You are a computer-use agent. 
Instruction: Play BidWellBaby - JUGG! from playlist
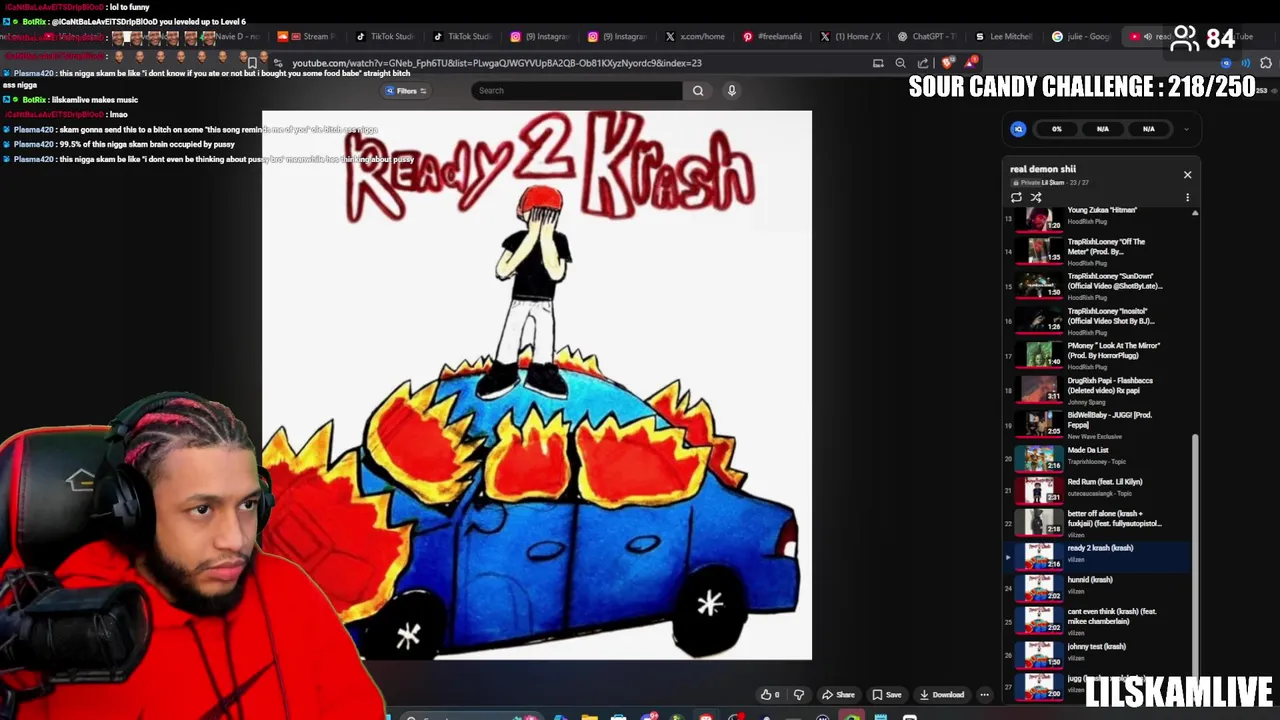[x=1098, y=424]
